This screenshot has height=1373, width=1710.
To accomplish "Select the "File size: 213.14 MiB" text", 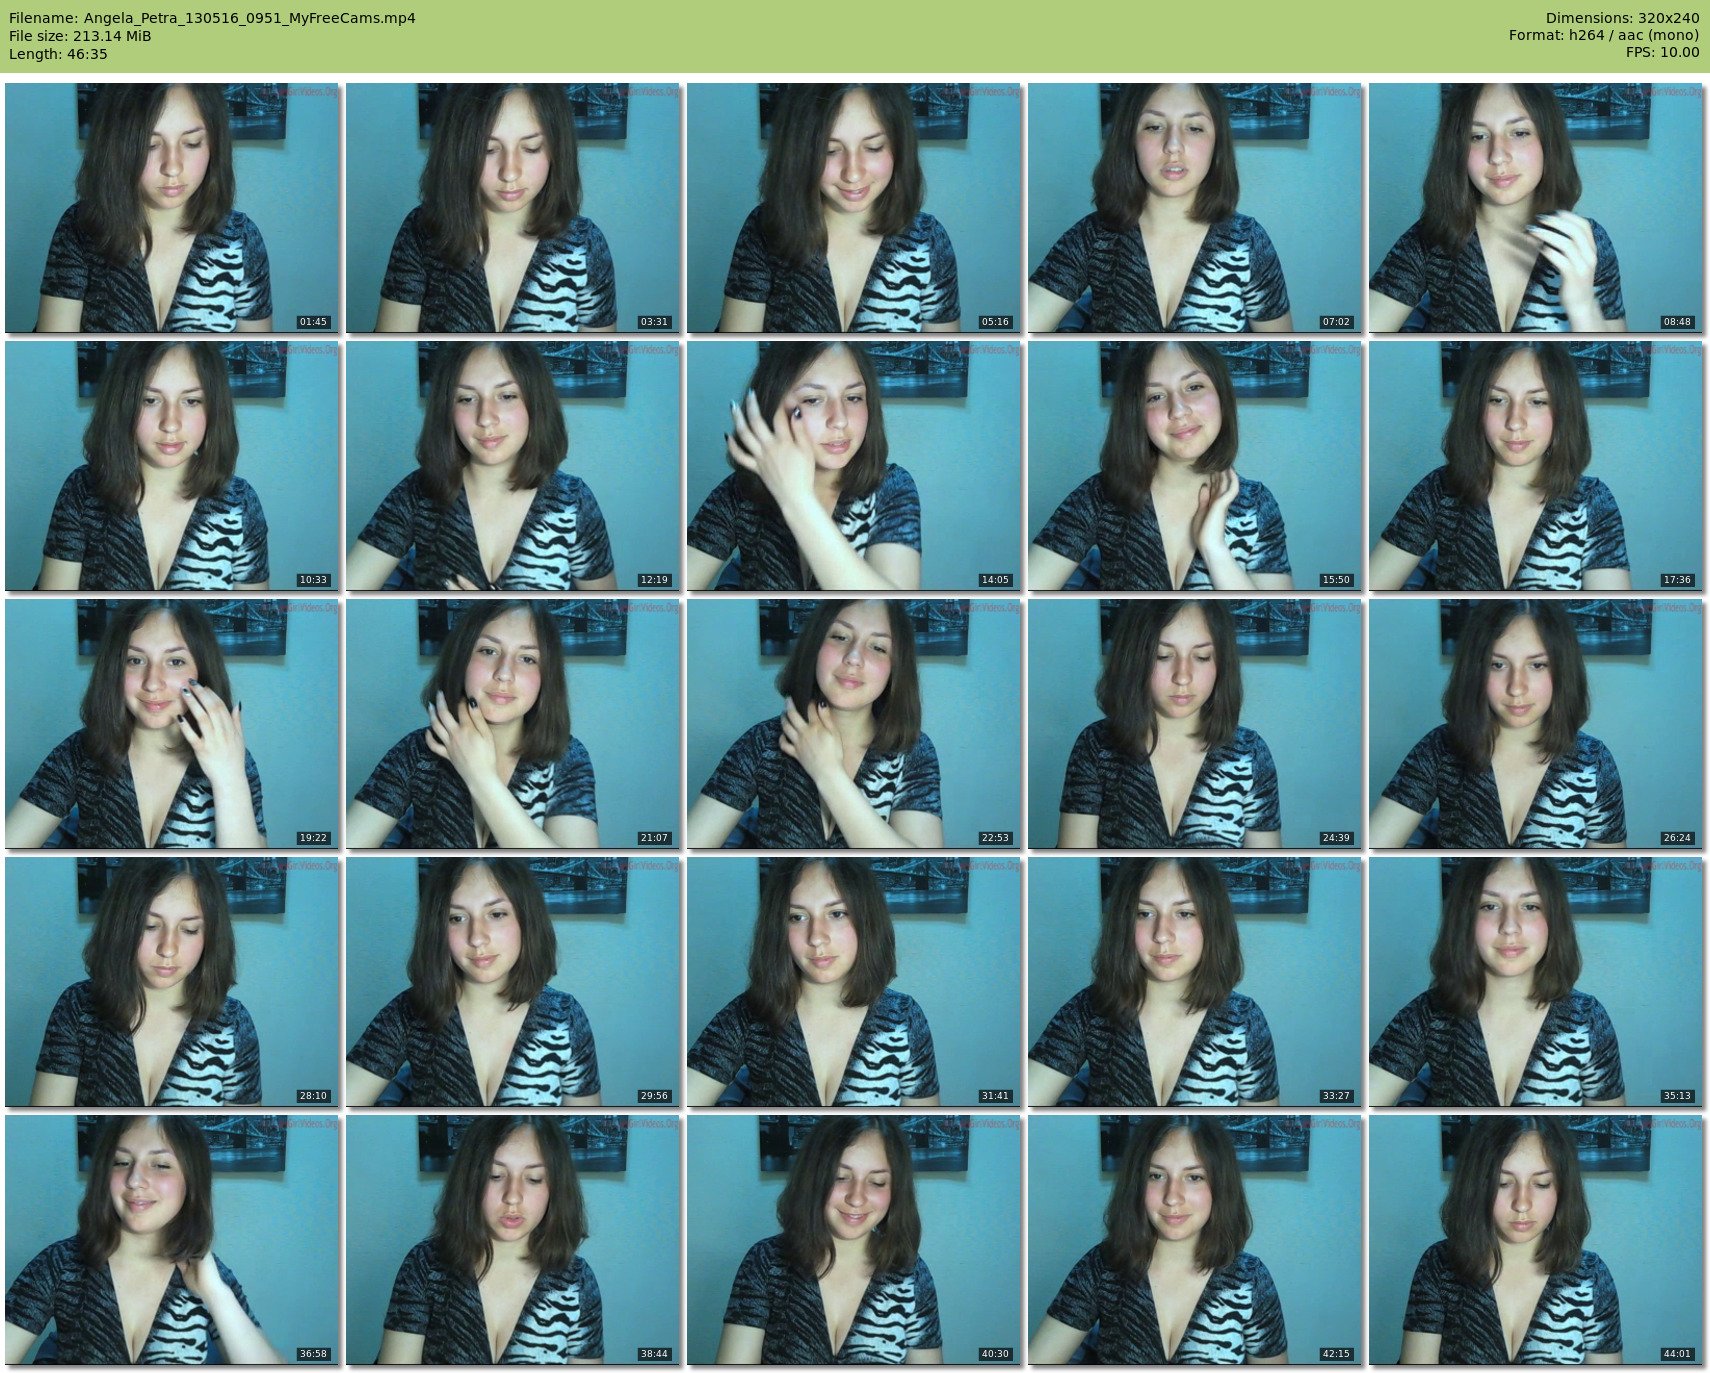I will (80, 36).
